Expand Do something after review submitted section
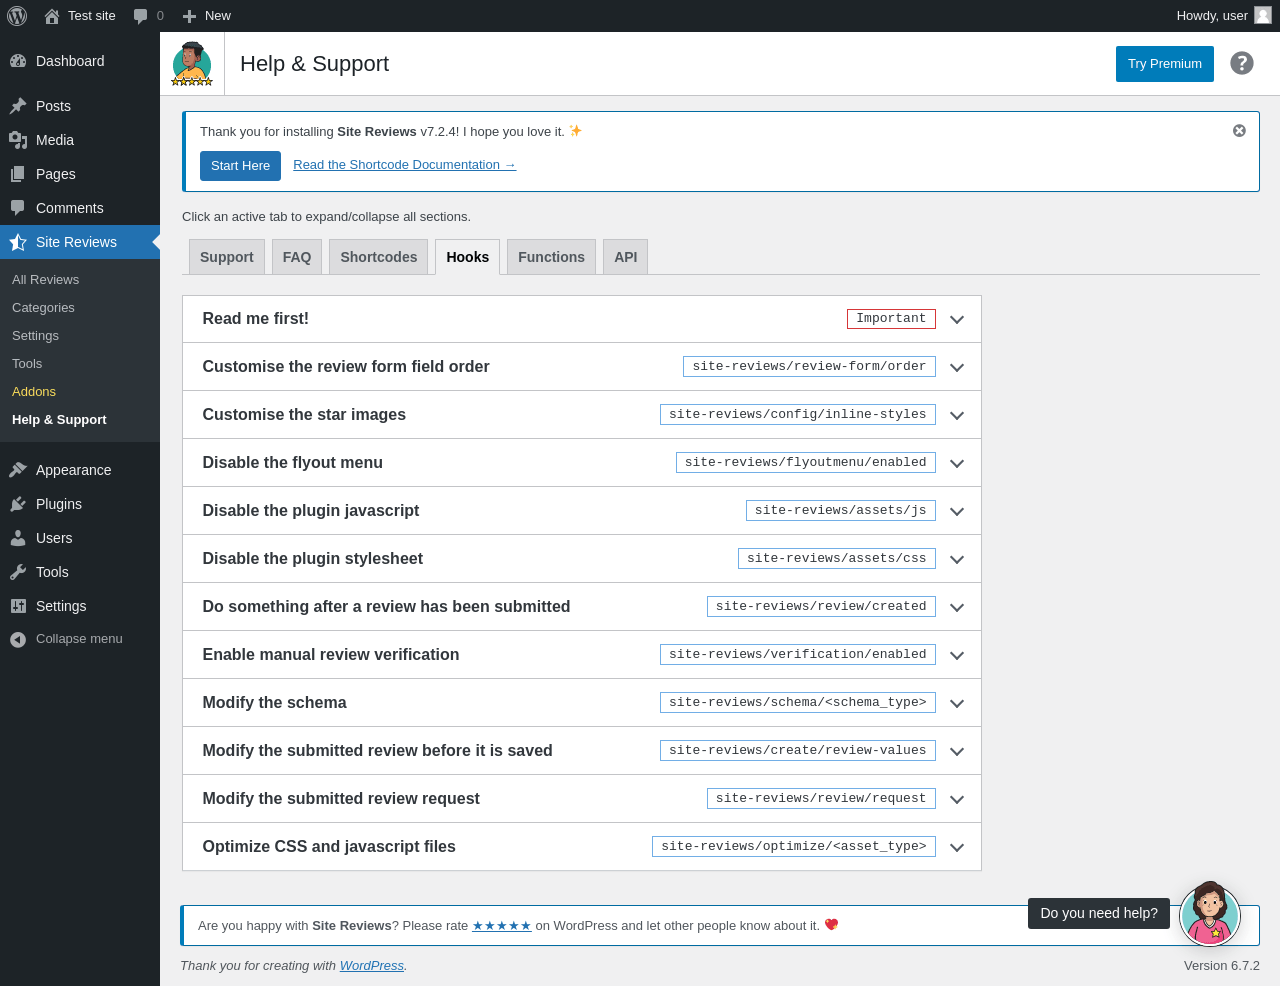1280x986 pixels. click(x=582, y=607)
